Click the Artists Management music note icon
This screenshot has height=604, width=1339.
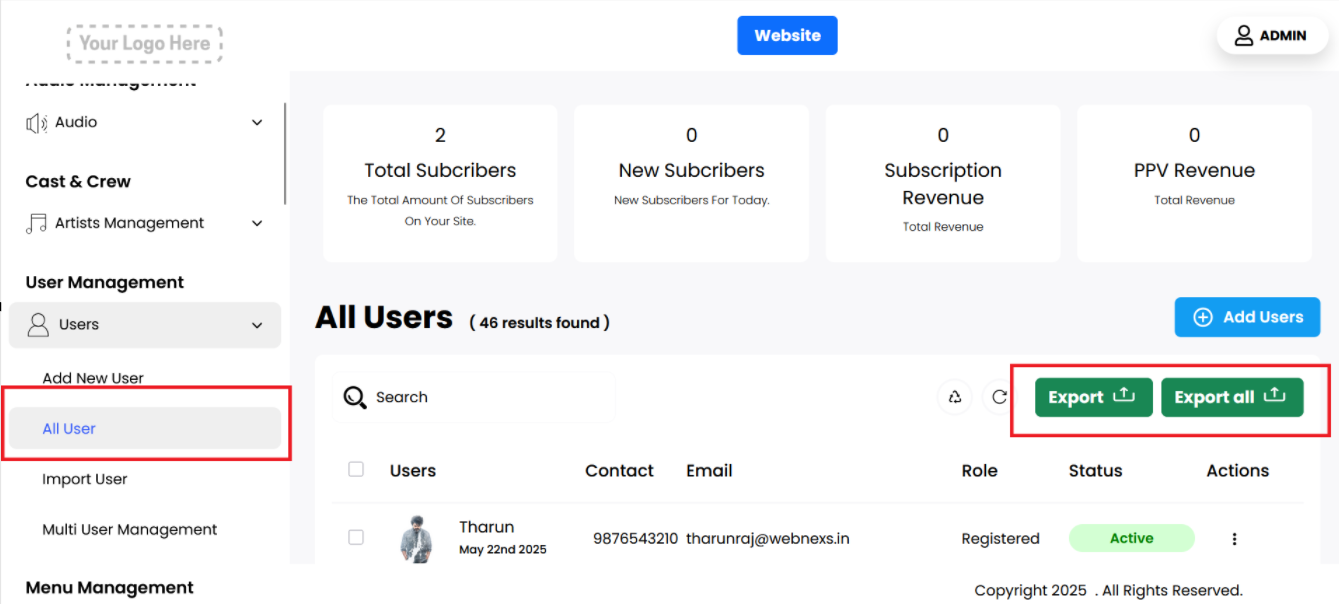click(37, 223)
